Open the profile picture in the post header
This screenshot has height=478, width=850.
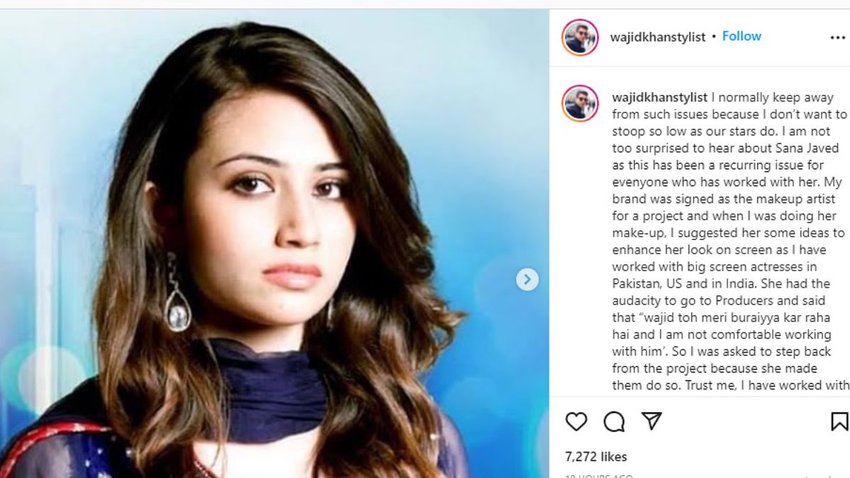click(580, 37)
